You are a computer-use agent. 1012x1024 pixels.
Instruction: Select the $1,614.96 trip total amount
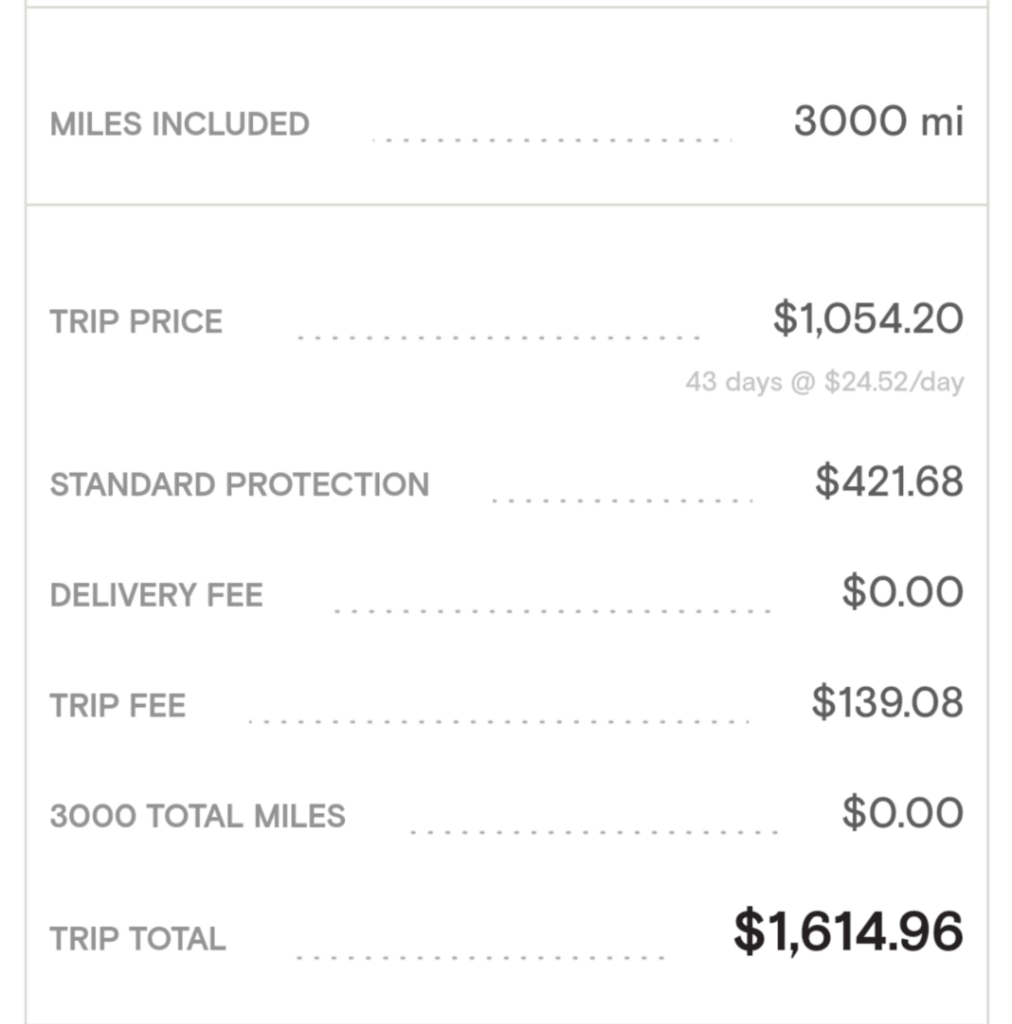(848, 932)
